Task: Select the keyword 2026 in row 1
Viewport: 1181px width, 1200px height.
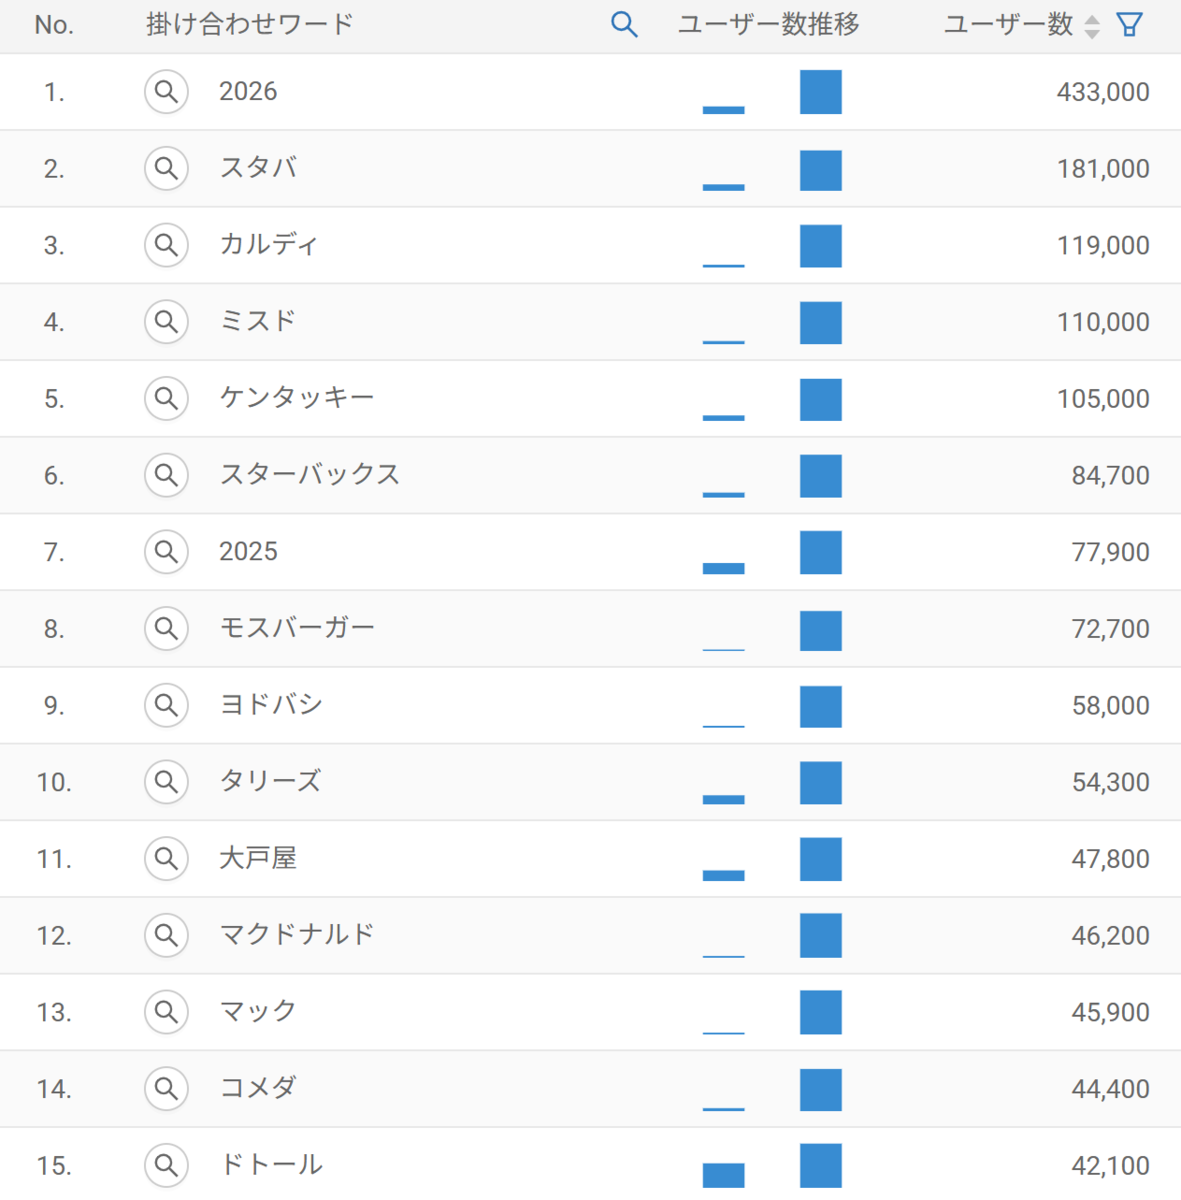Action: (x=248, y=92)
